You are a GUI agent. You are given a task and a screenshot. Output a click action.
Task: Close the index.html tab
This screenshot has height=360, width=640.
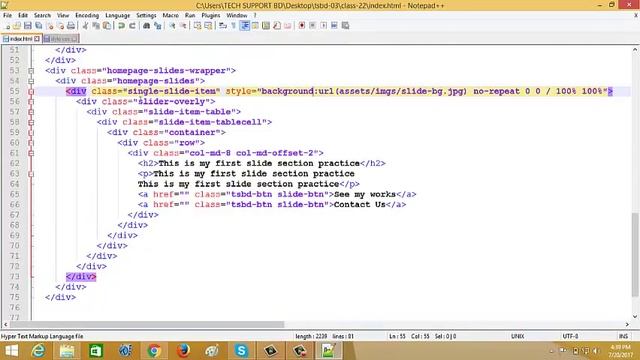tap(37, 39)
